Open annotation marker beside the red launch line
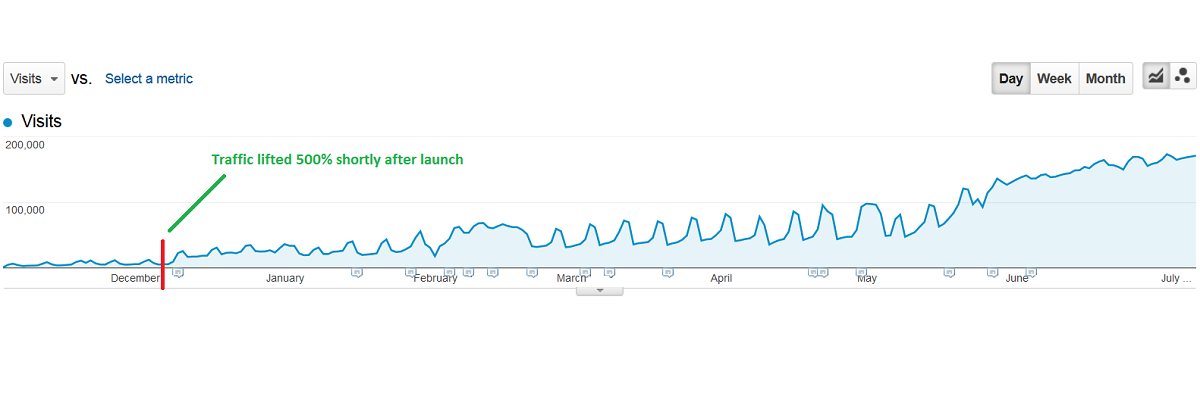This screenshot has height=400, width=1200. pyautogui.click(x=178, y=271)
